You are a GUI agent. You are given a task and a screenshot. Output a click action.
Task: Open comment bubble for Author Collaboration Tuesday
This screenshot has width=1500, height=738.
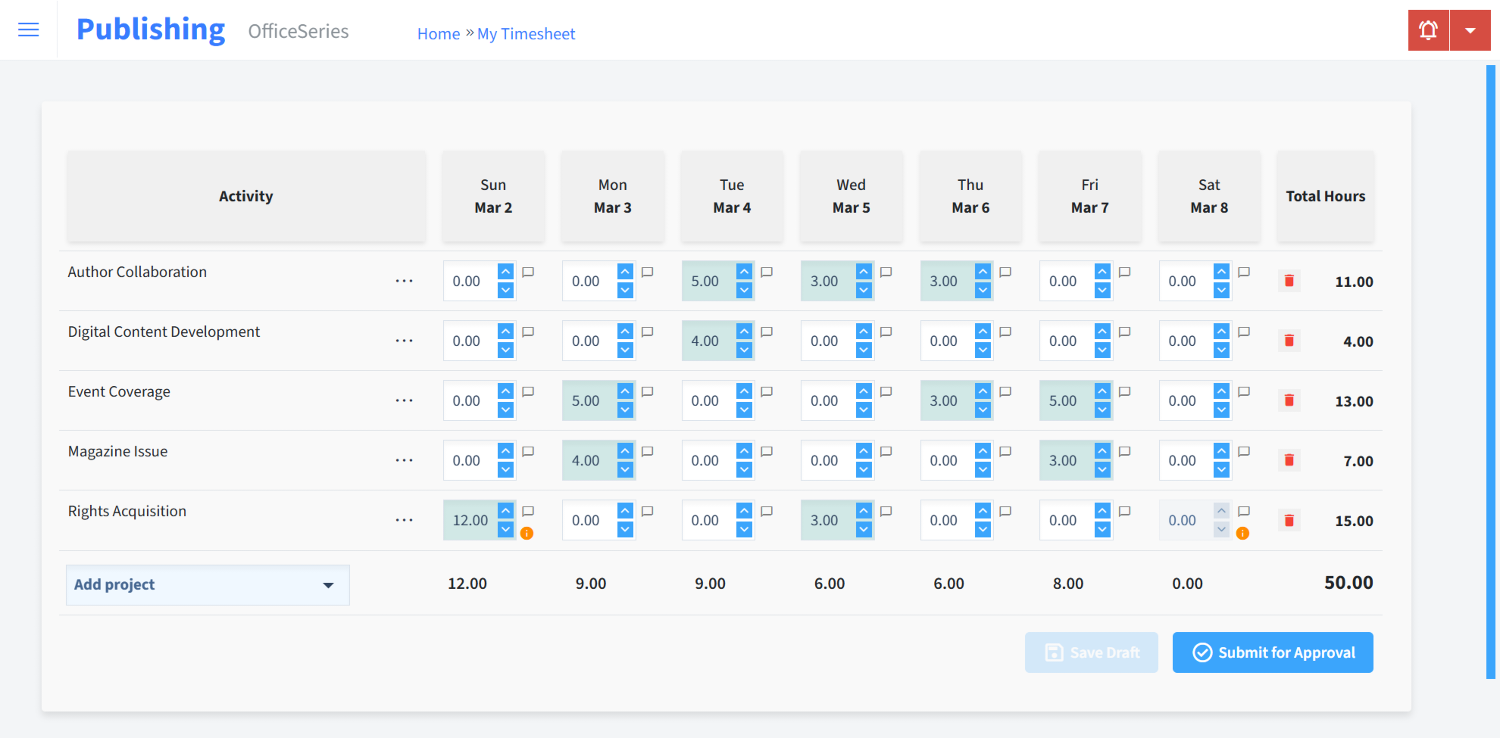[765, 270]
